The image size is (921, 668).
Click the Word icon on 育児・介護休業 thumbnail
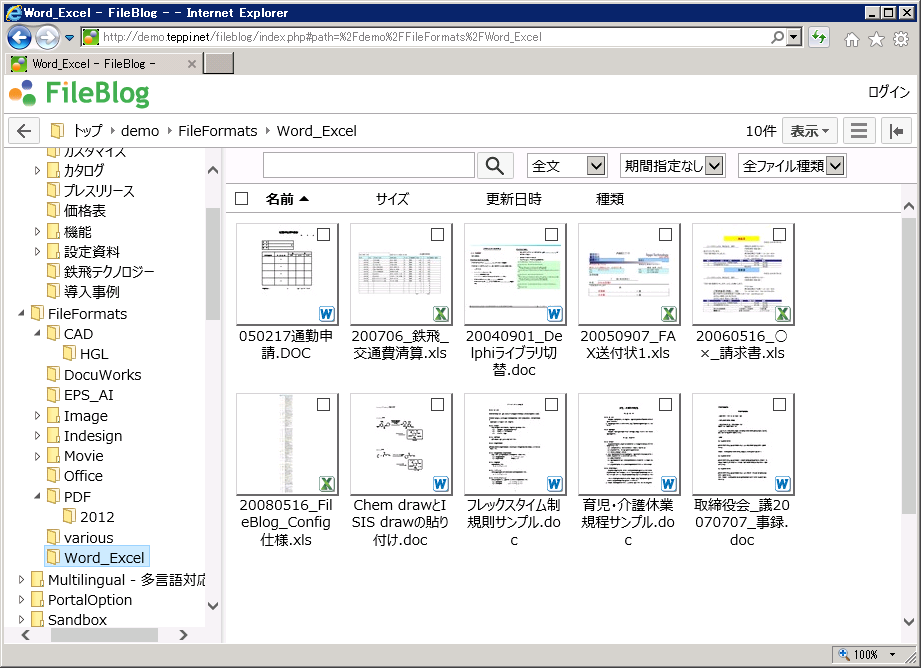[x=668, y=484]
